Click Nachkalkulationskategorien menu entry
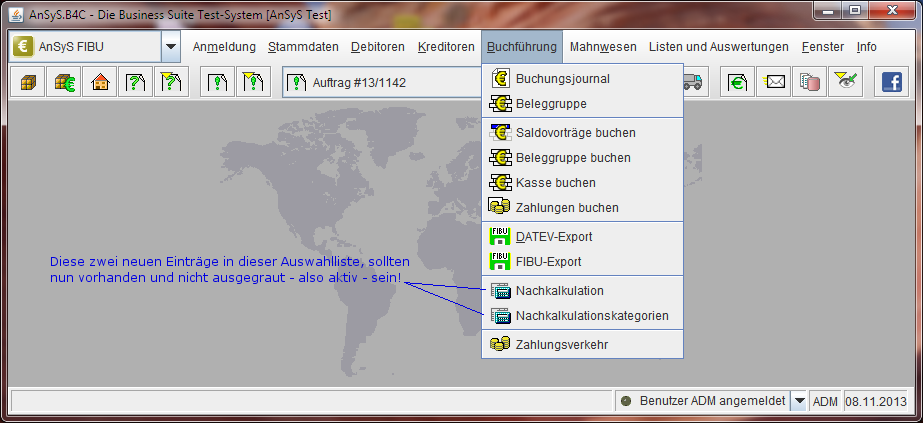Screen dimensions: 923x423 pyautogui.click(x=592, y=316)
